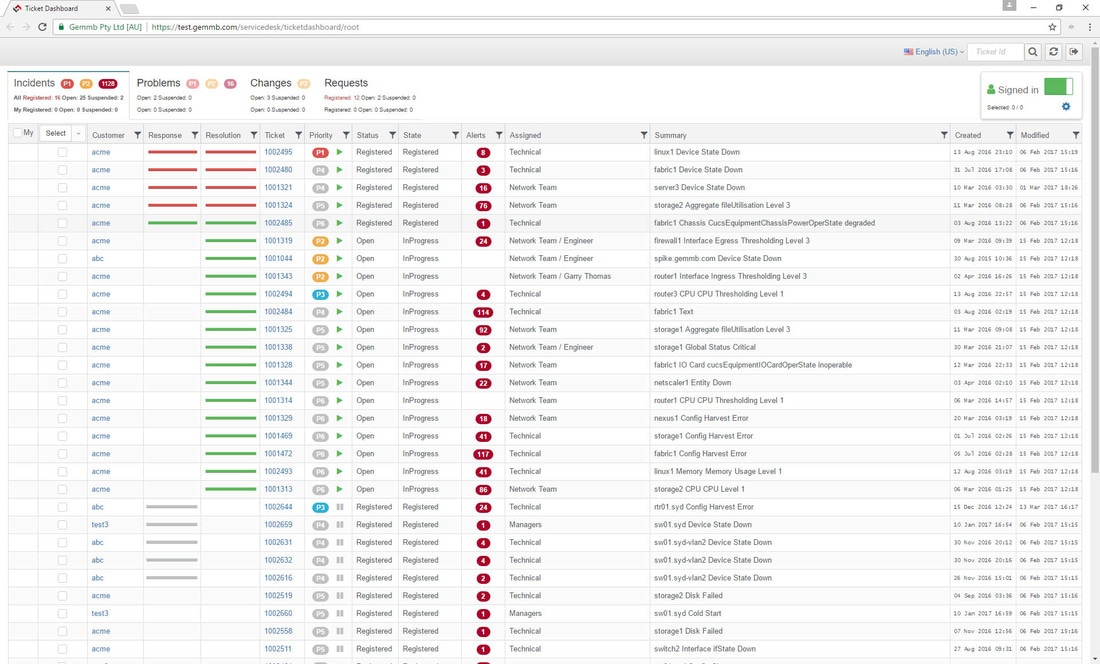Open the Incidents tab
This screenshot has width=1100, height=664.
(68, 95)
